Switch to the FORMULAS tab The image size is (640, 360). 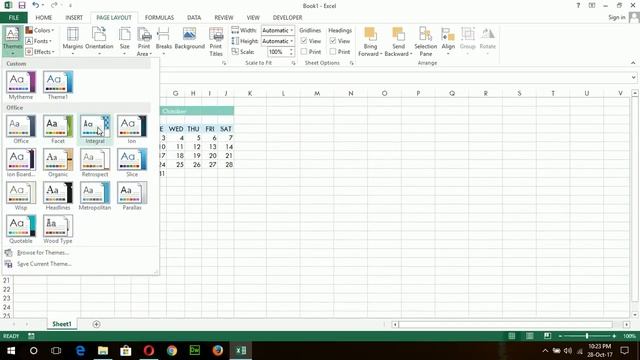point(159,18)
